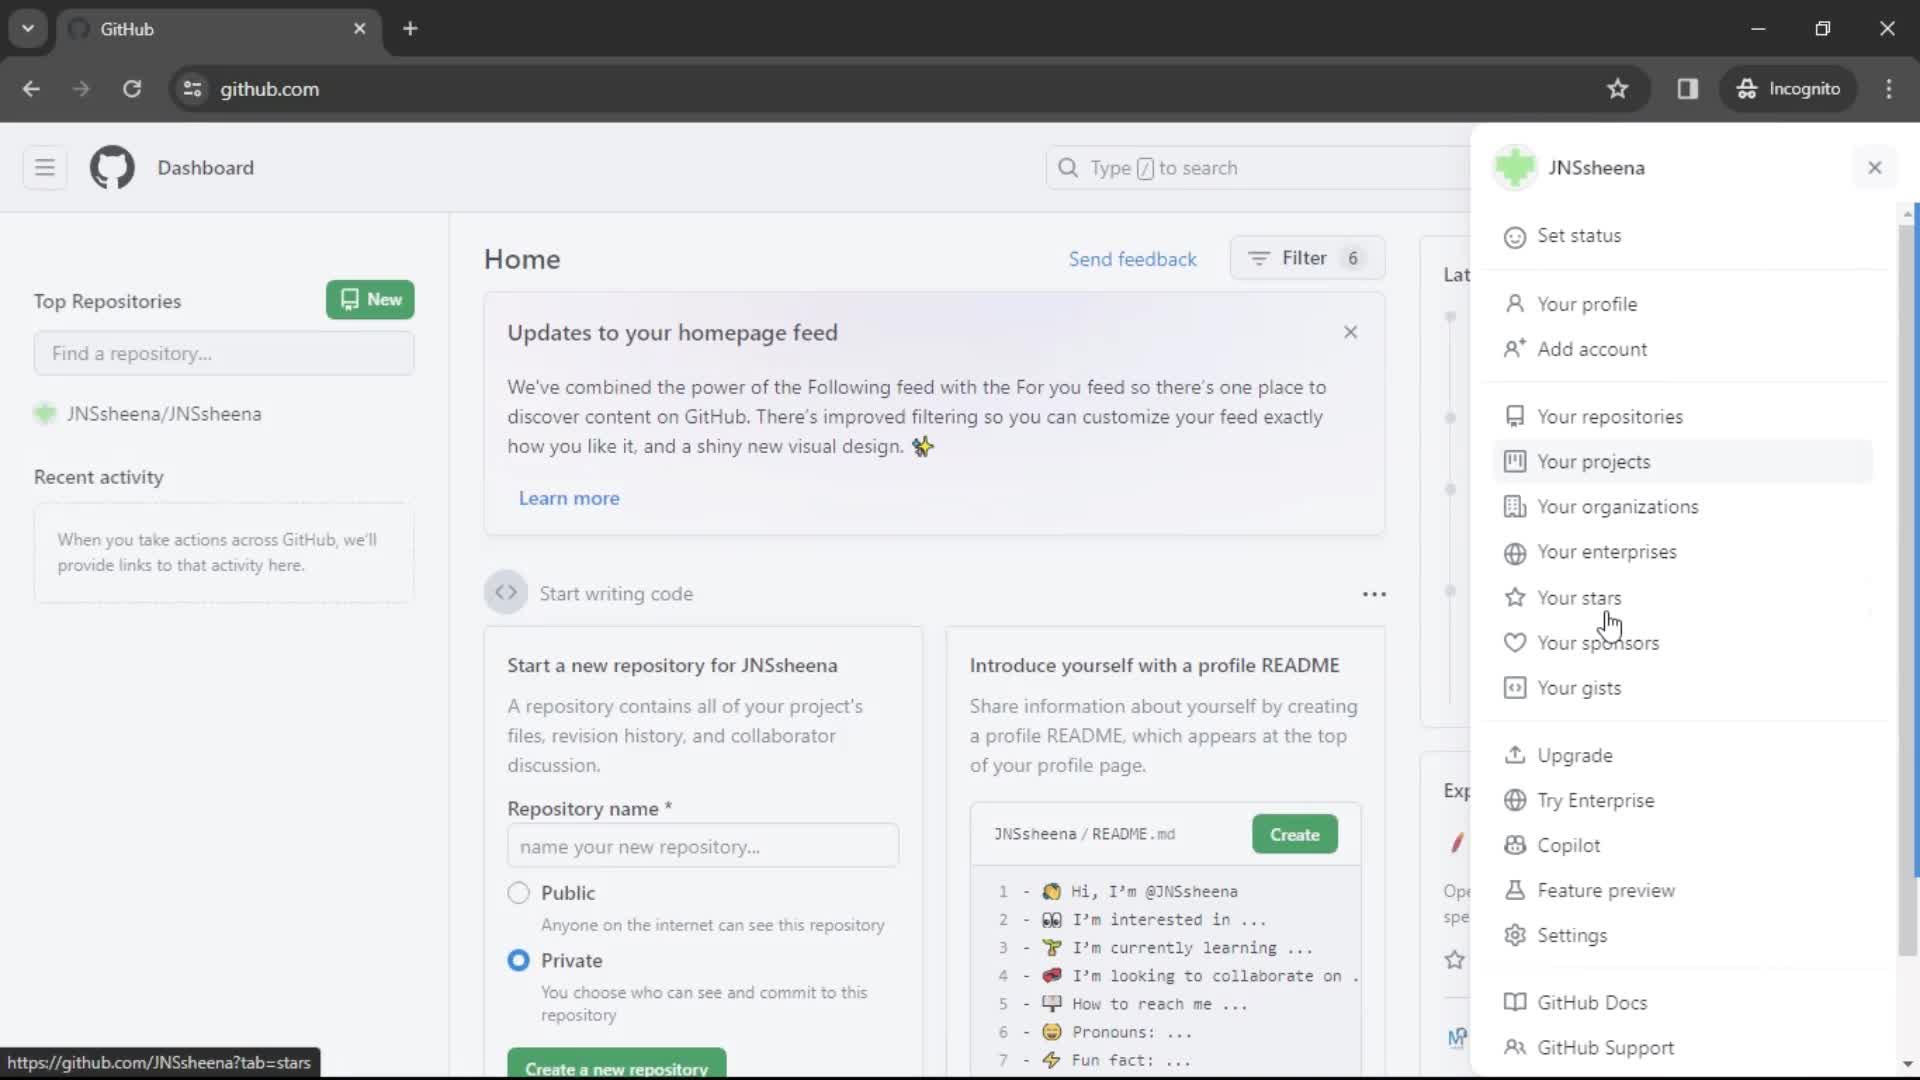Image resolution: width=1920 pixels, height=1080 pixels.
Task: Click the Your stars star icon
Action: [1515, 597]
